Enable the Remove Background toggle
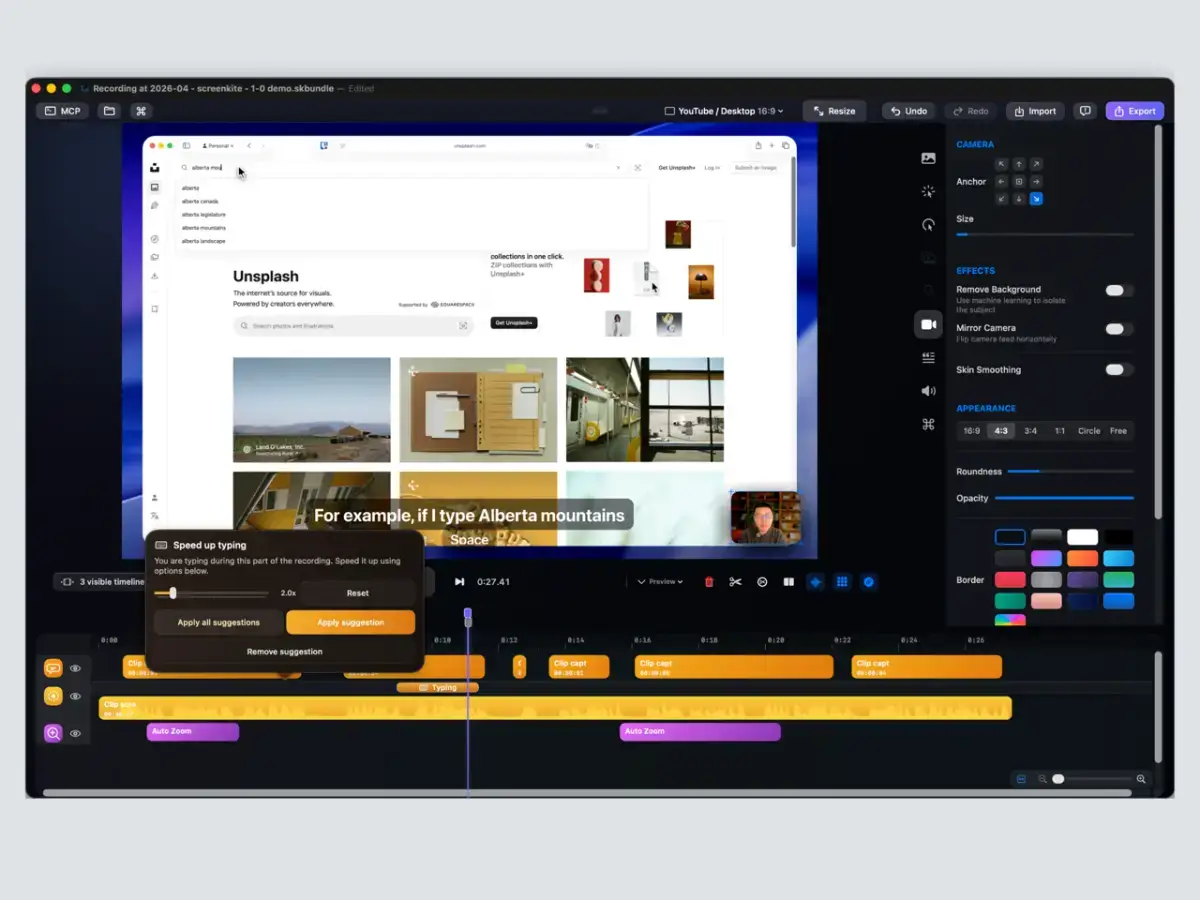This screenshot has width=1200, height=900. 1117,291
